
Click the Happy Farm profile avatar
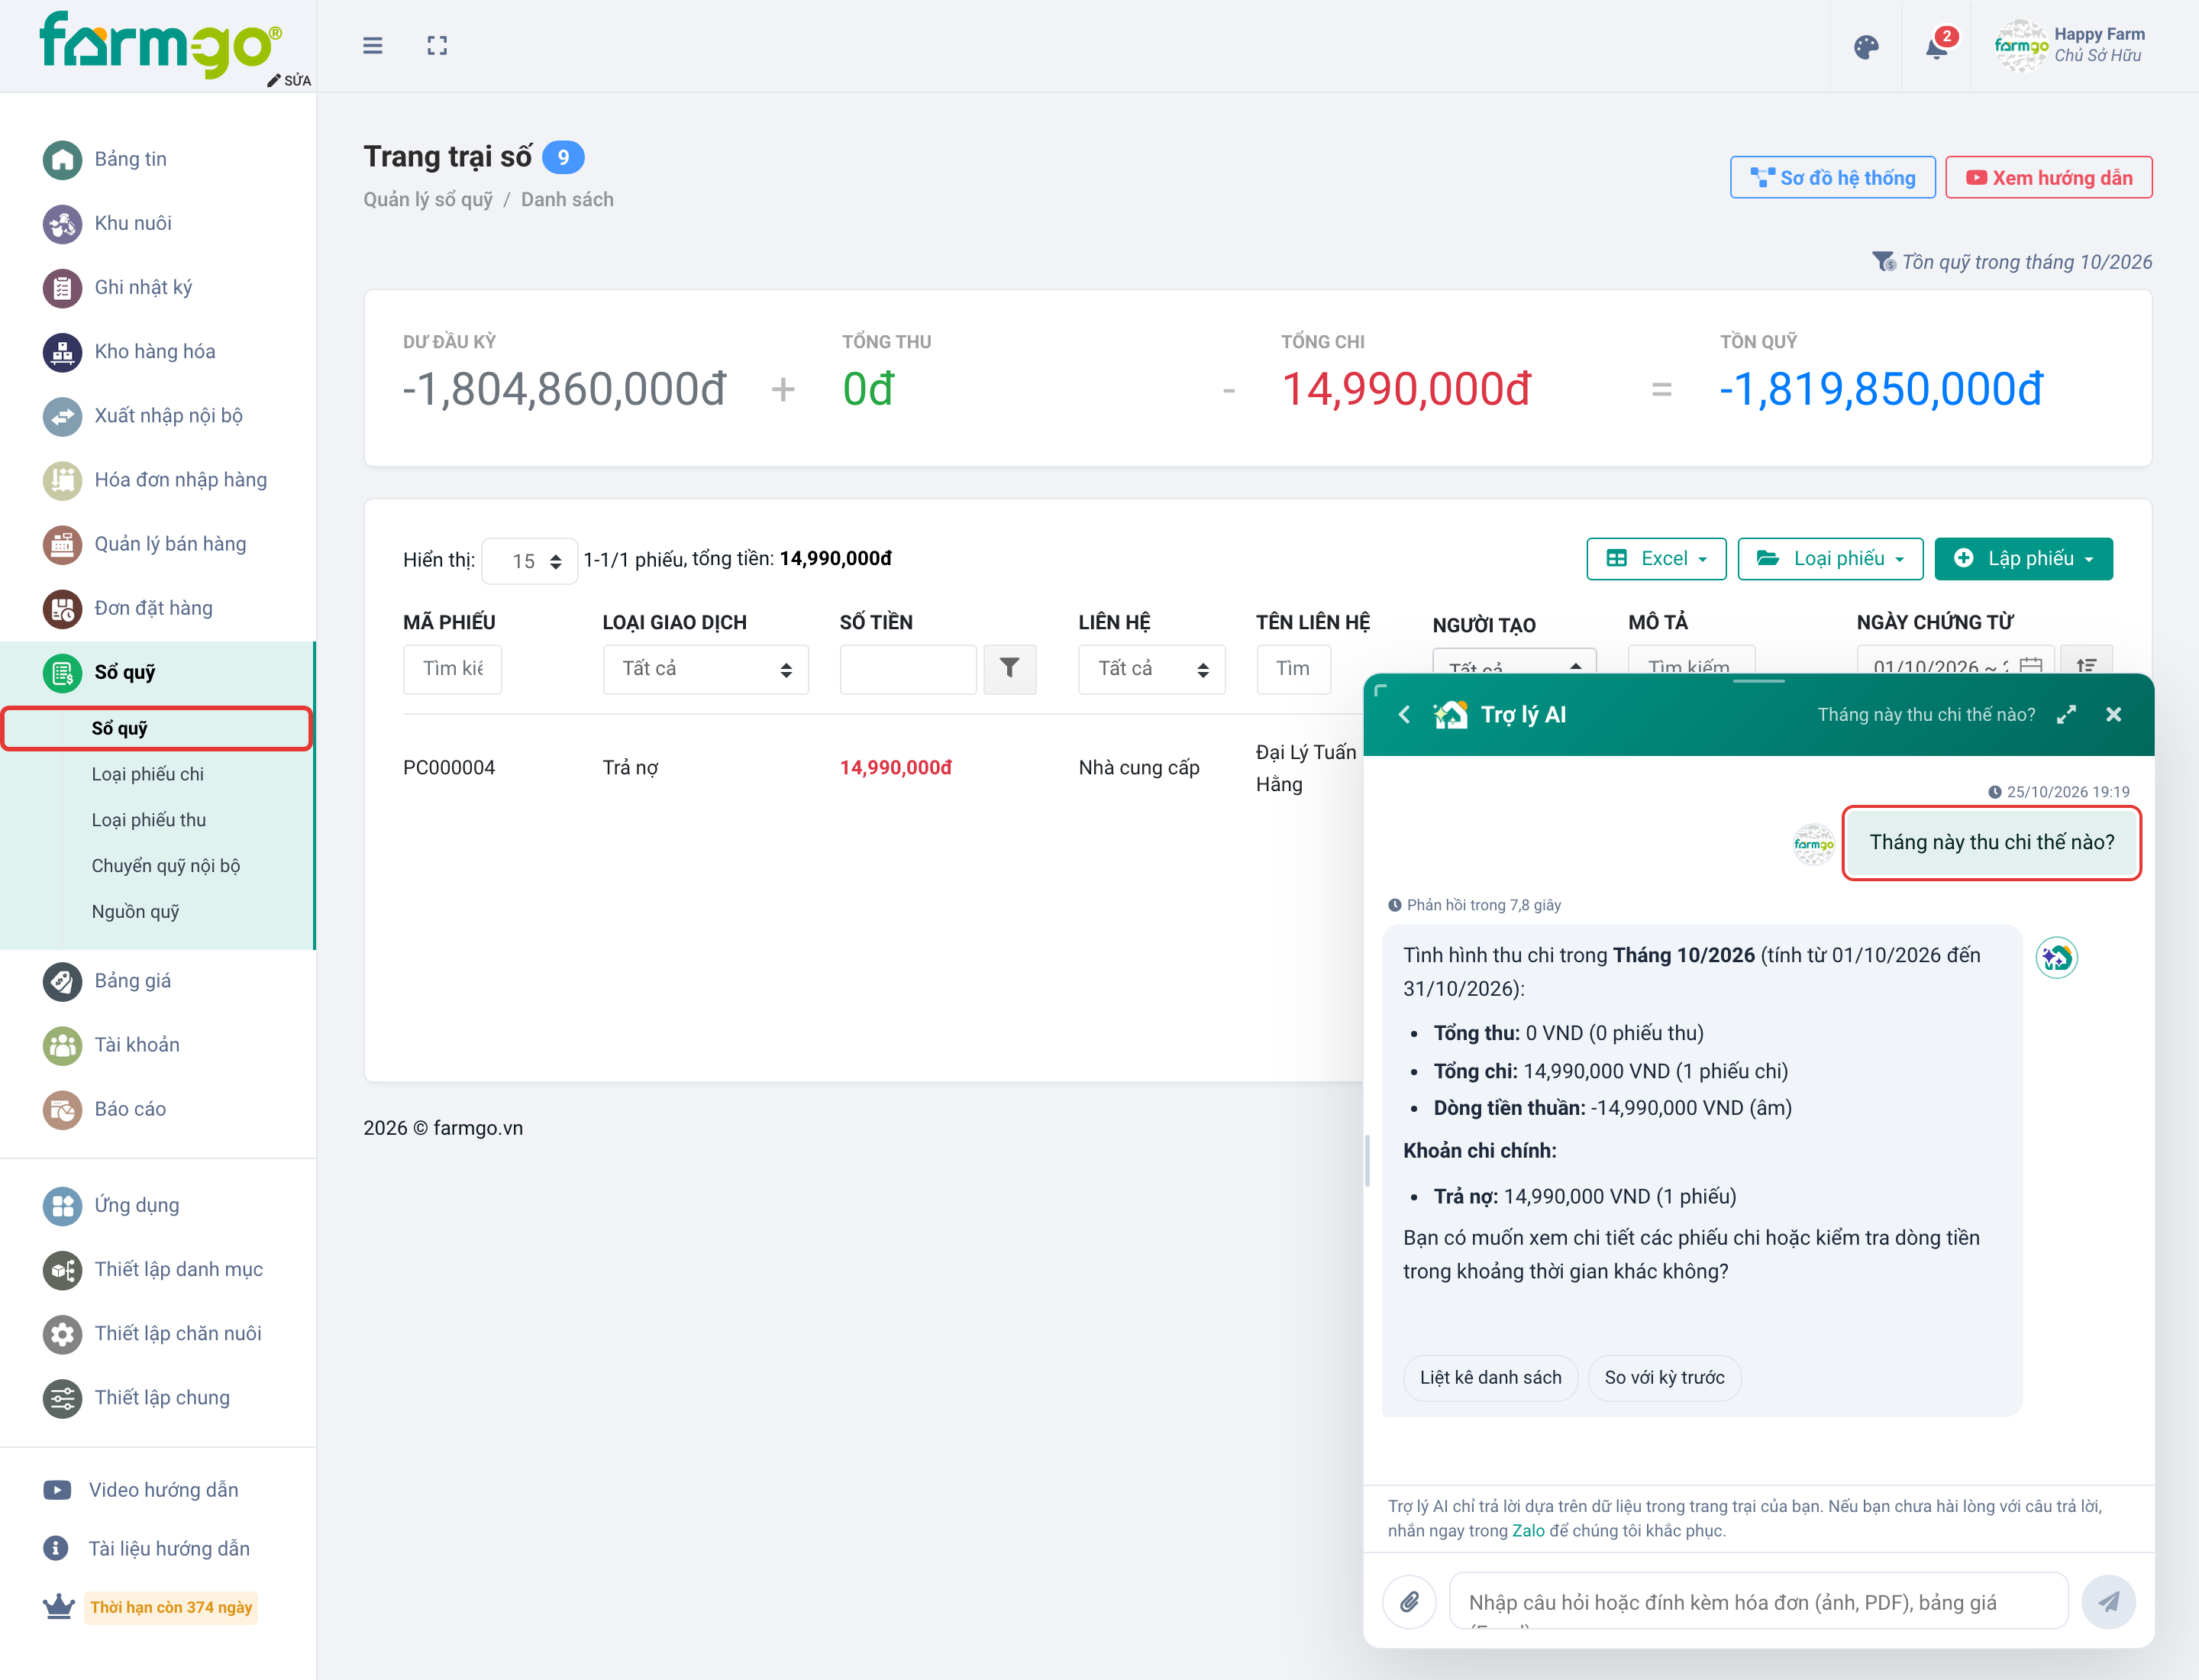(x=2021, y=46)
